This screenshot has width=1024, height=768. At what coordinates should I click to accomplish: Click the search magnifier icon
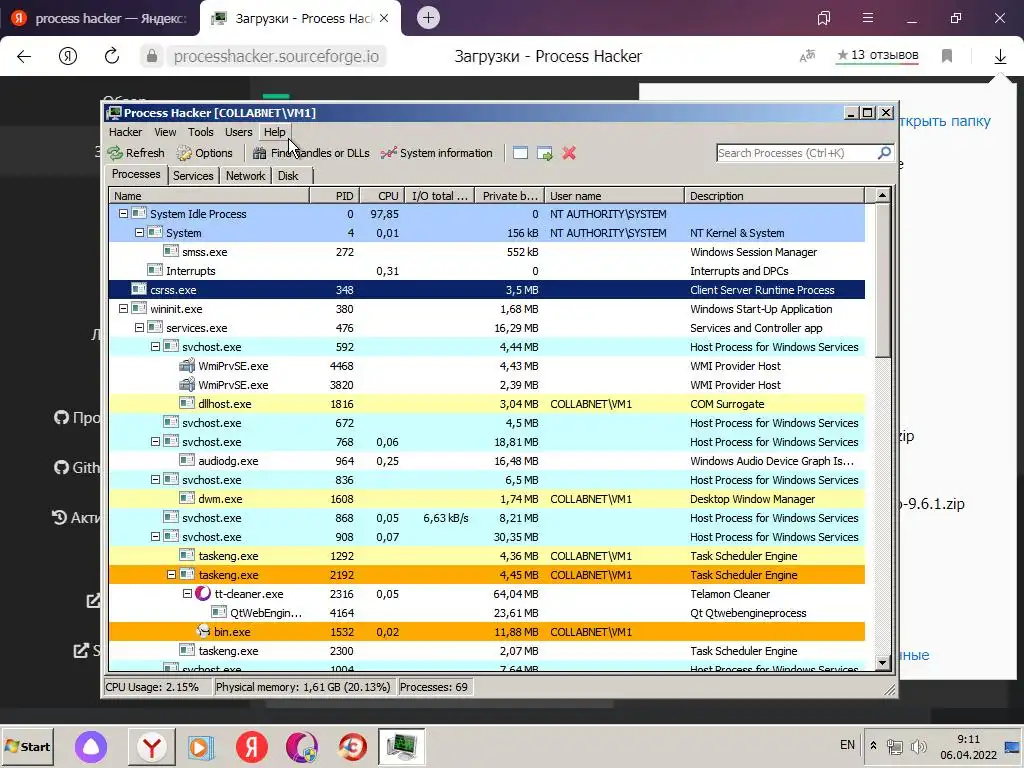click(884, 153)
